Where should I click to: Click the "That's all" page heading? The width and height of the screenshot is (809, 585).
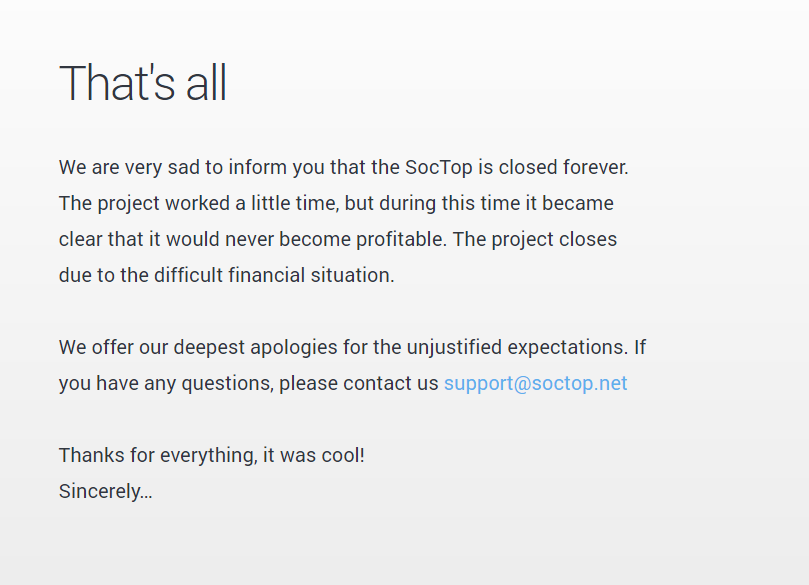point(143,83)
